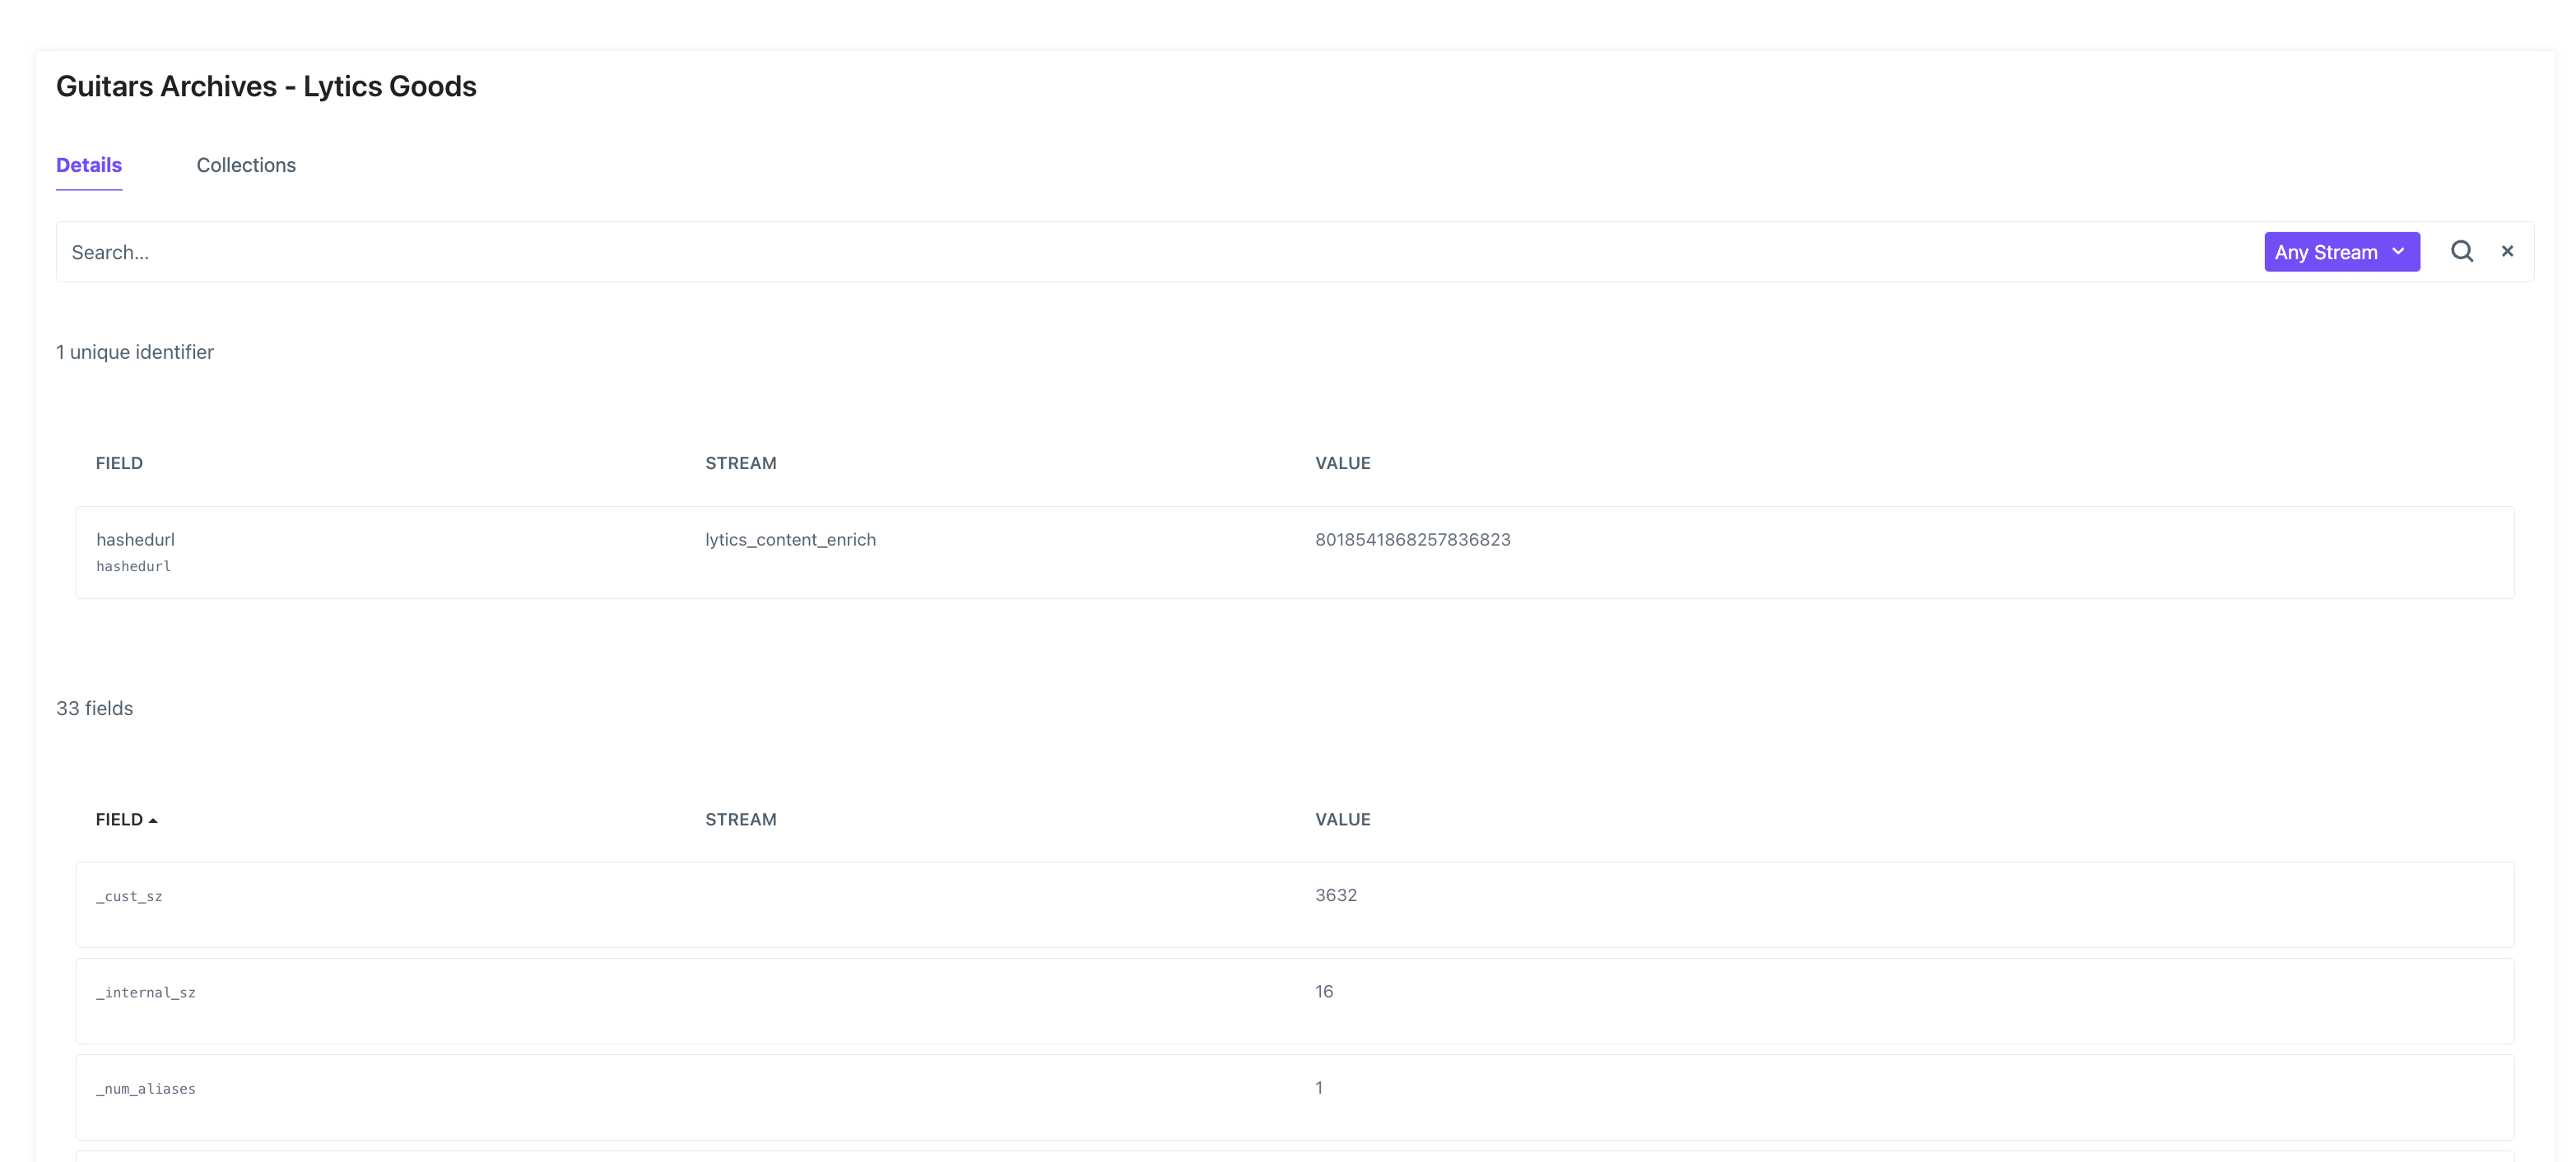The image size is (2576, 1162).
Task: Click the STREAM header in the fields table
Action: 741,819
